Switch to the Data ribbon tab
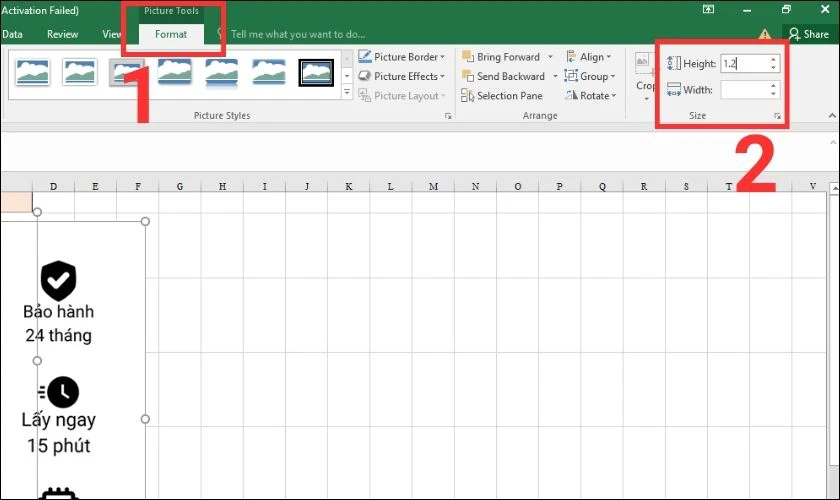 click(x=12, y=34)
